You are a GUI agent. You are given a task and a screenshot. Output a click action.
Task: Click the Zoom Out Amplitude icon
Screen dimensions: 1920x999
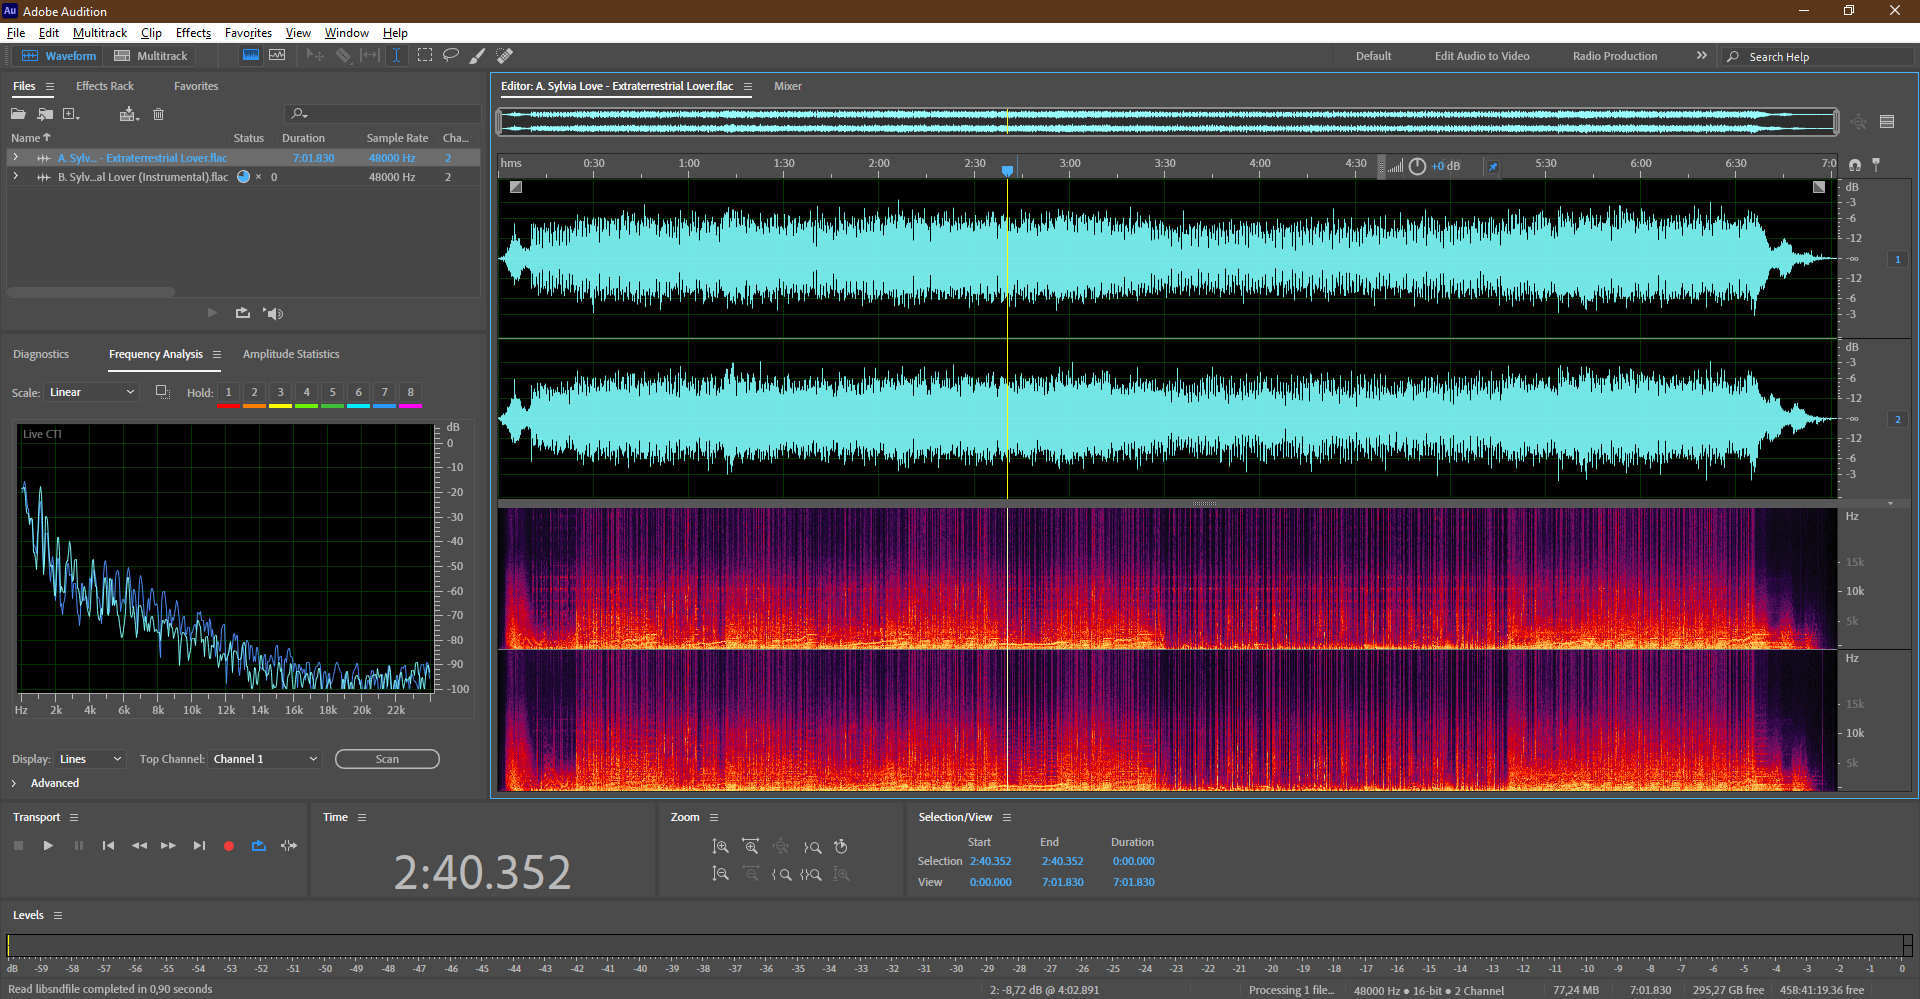(x=720, y=874)
